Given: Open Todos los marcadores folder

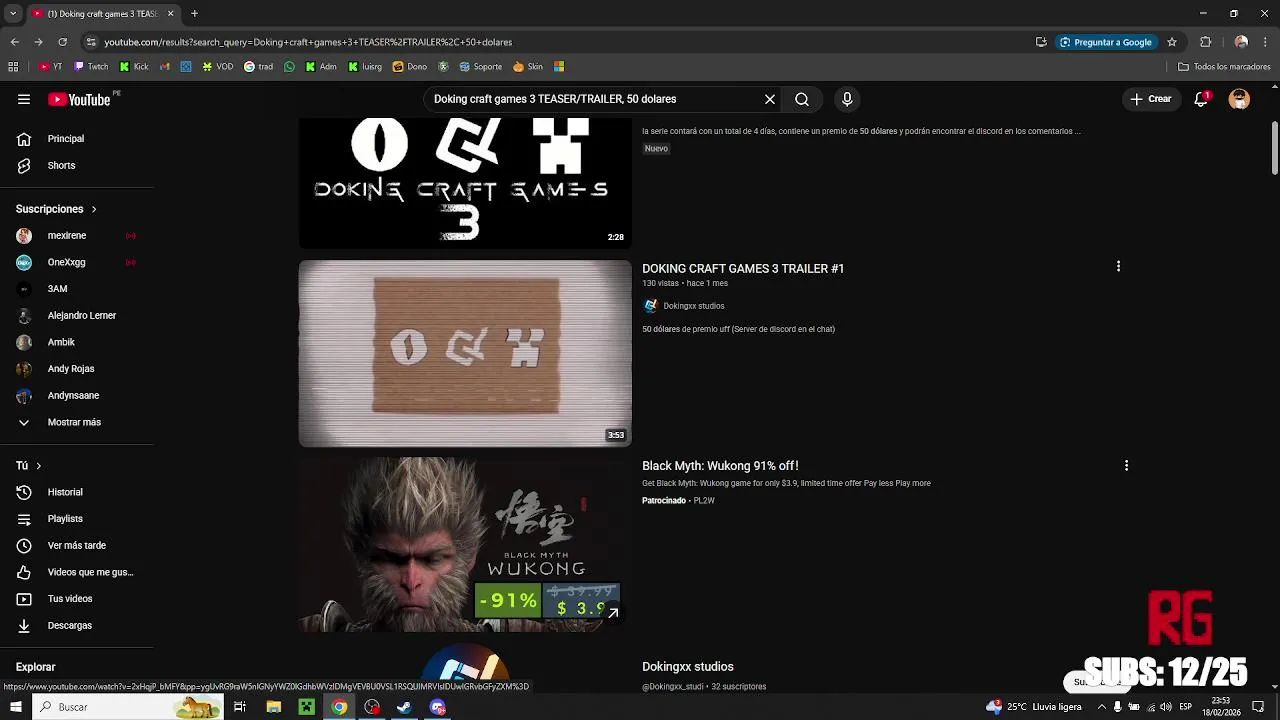Looking at the screenshot, I should tap(1224, 67).
